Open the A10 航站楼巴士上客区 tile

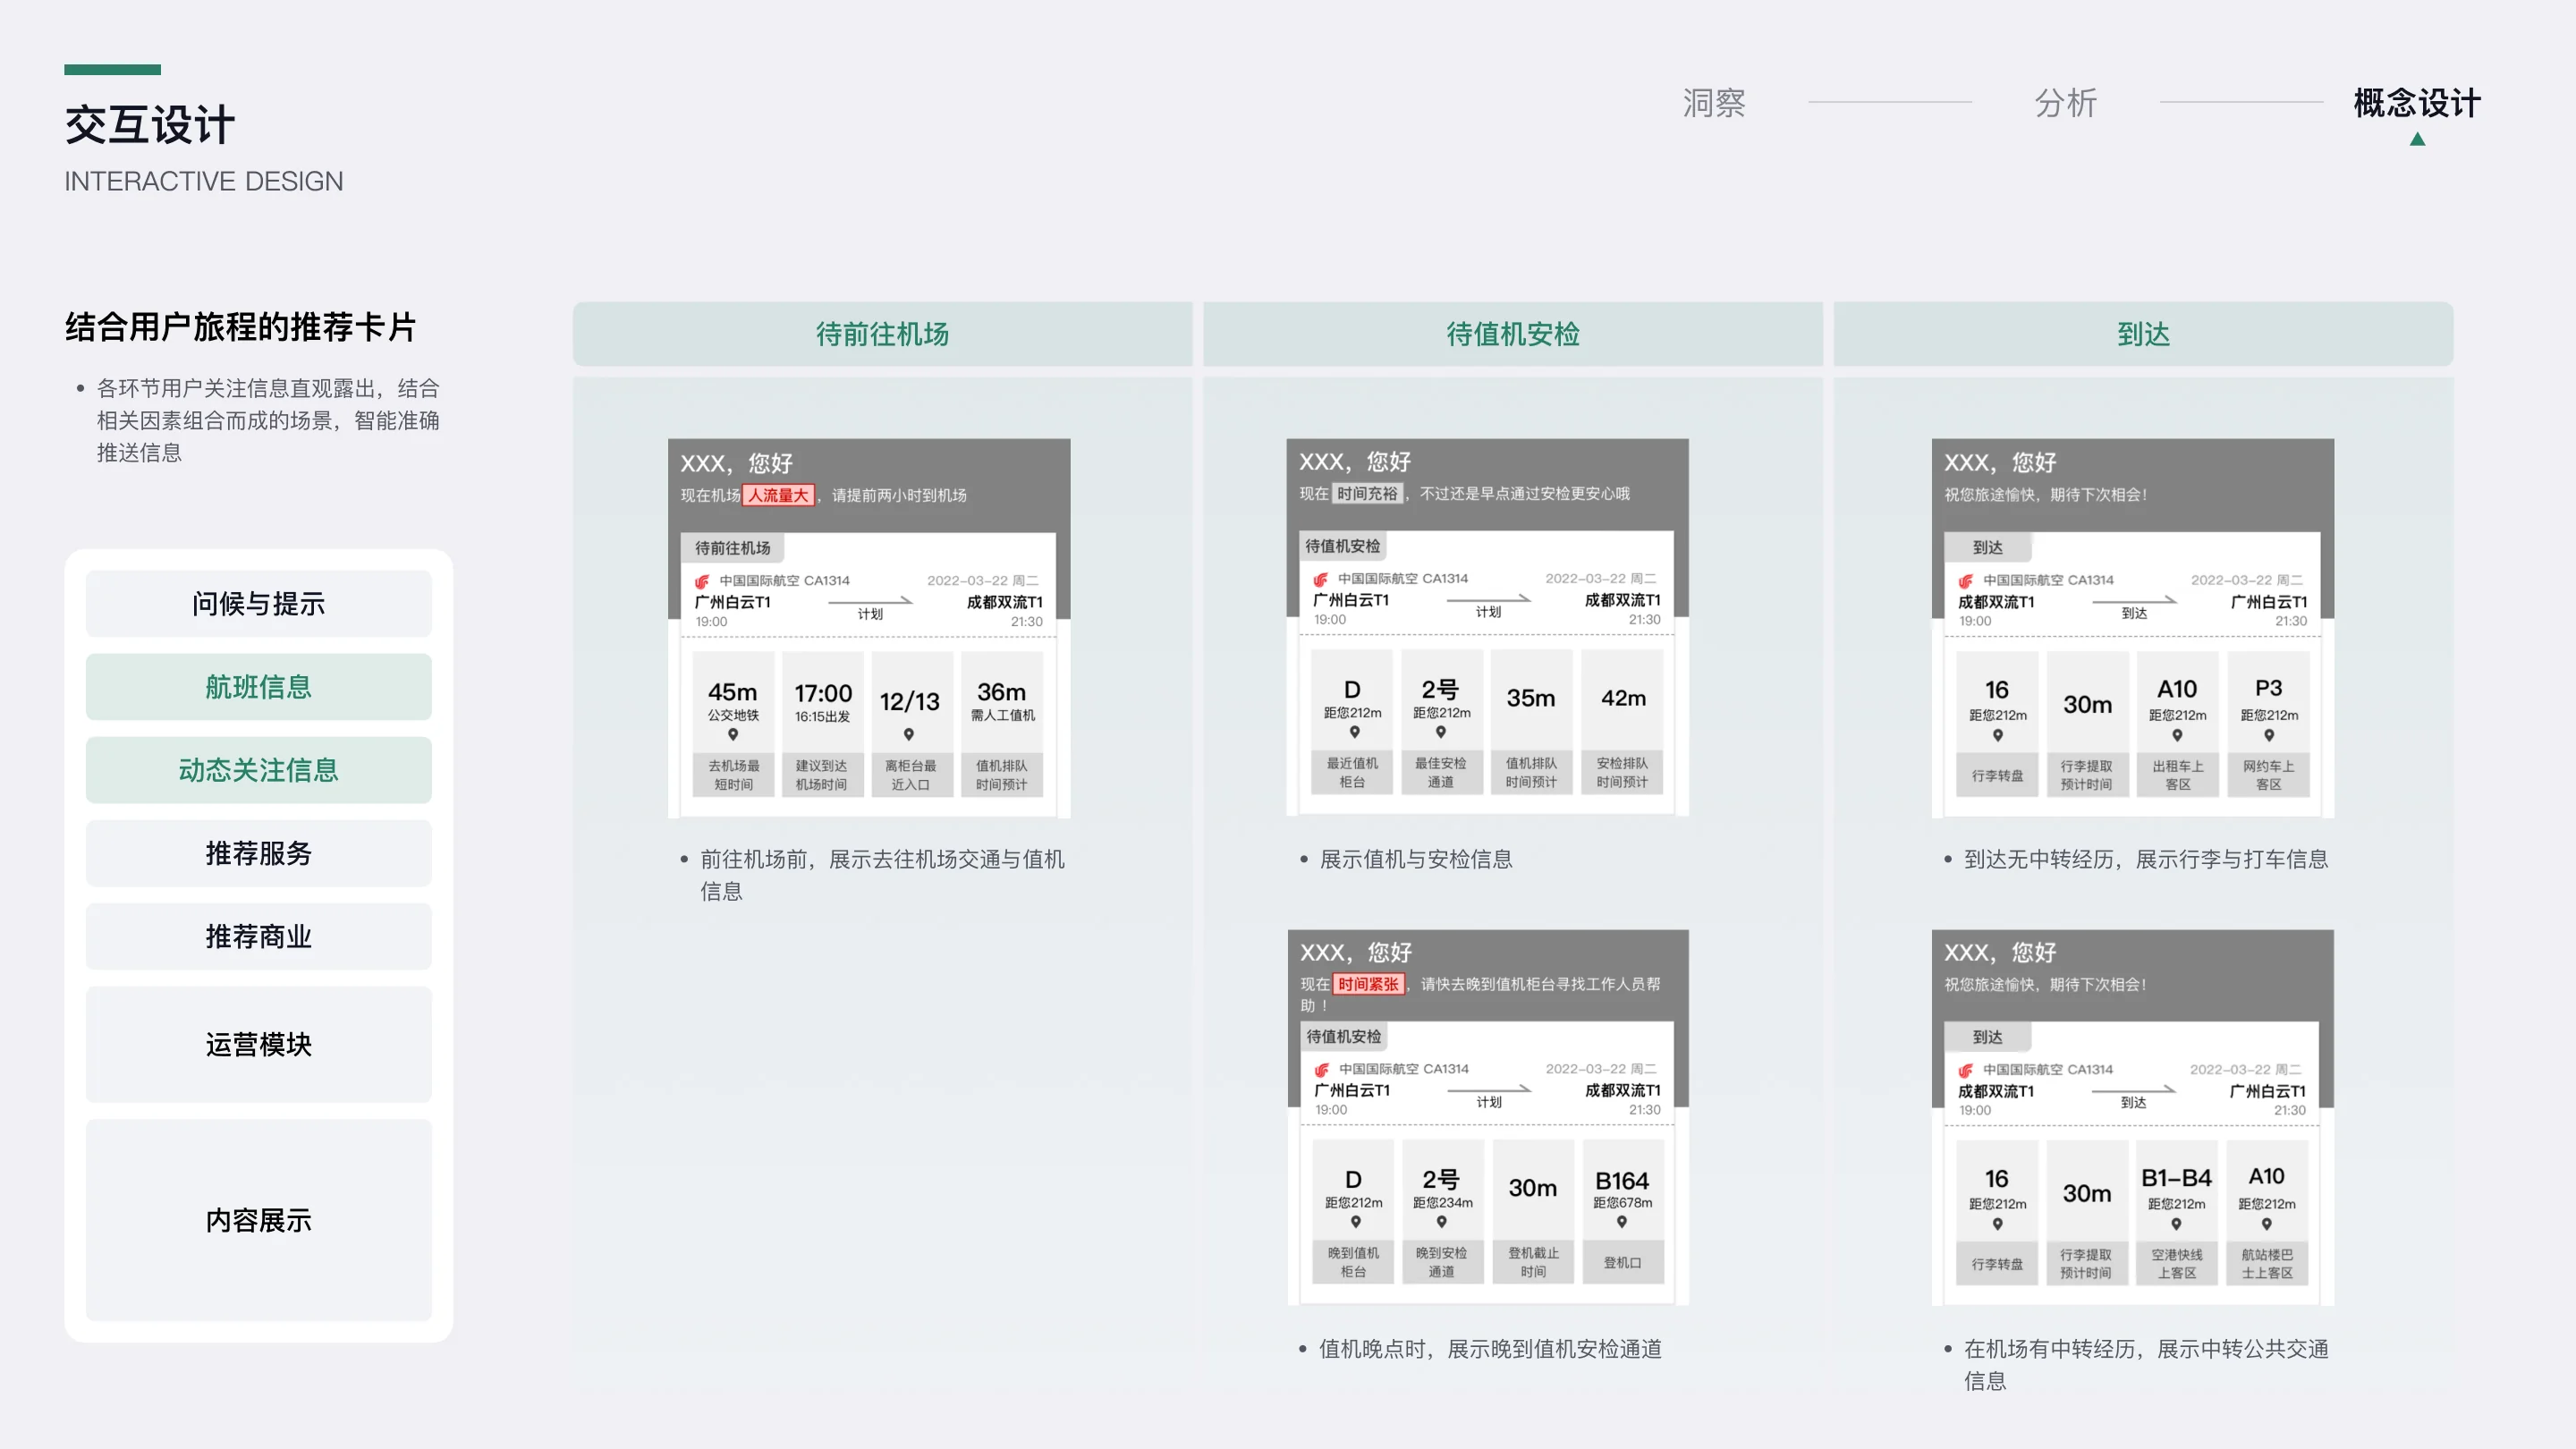coord(2267,1213)
